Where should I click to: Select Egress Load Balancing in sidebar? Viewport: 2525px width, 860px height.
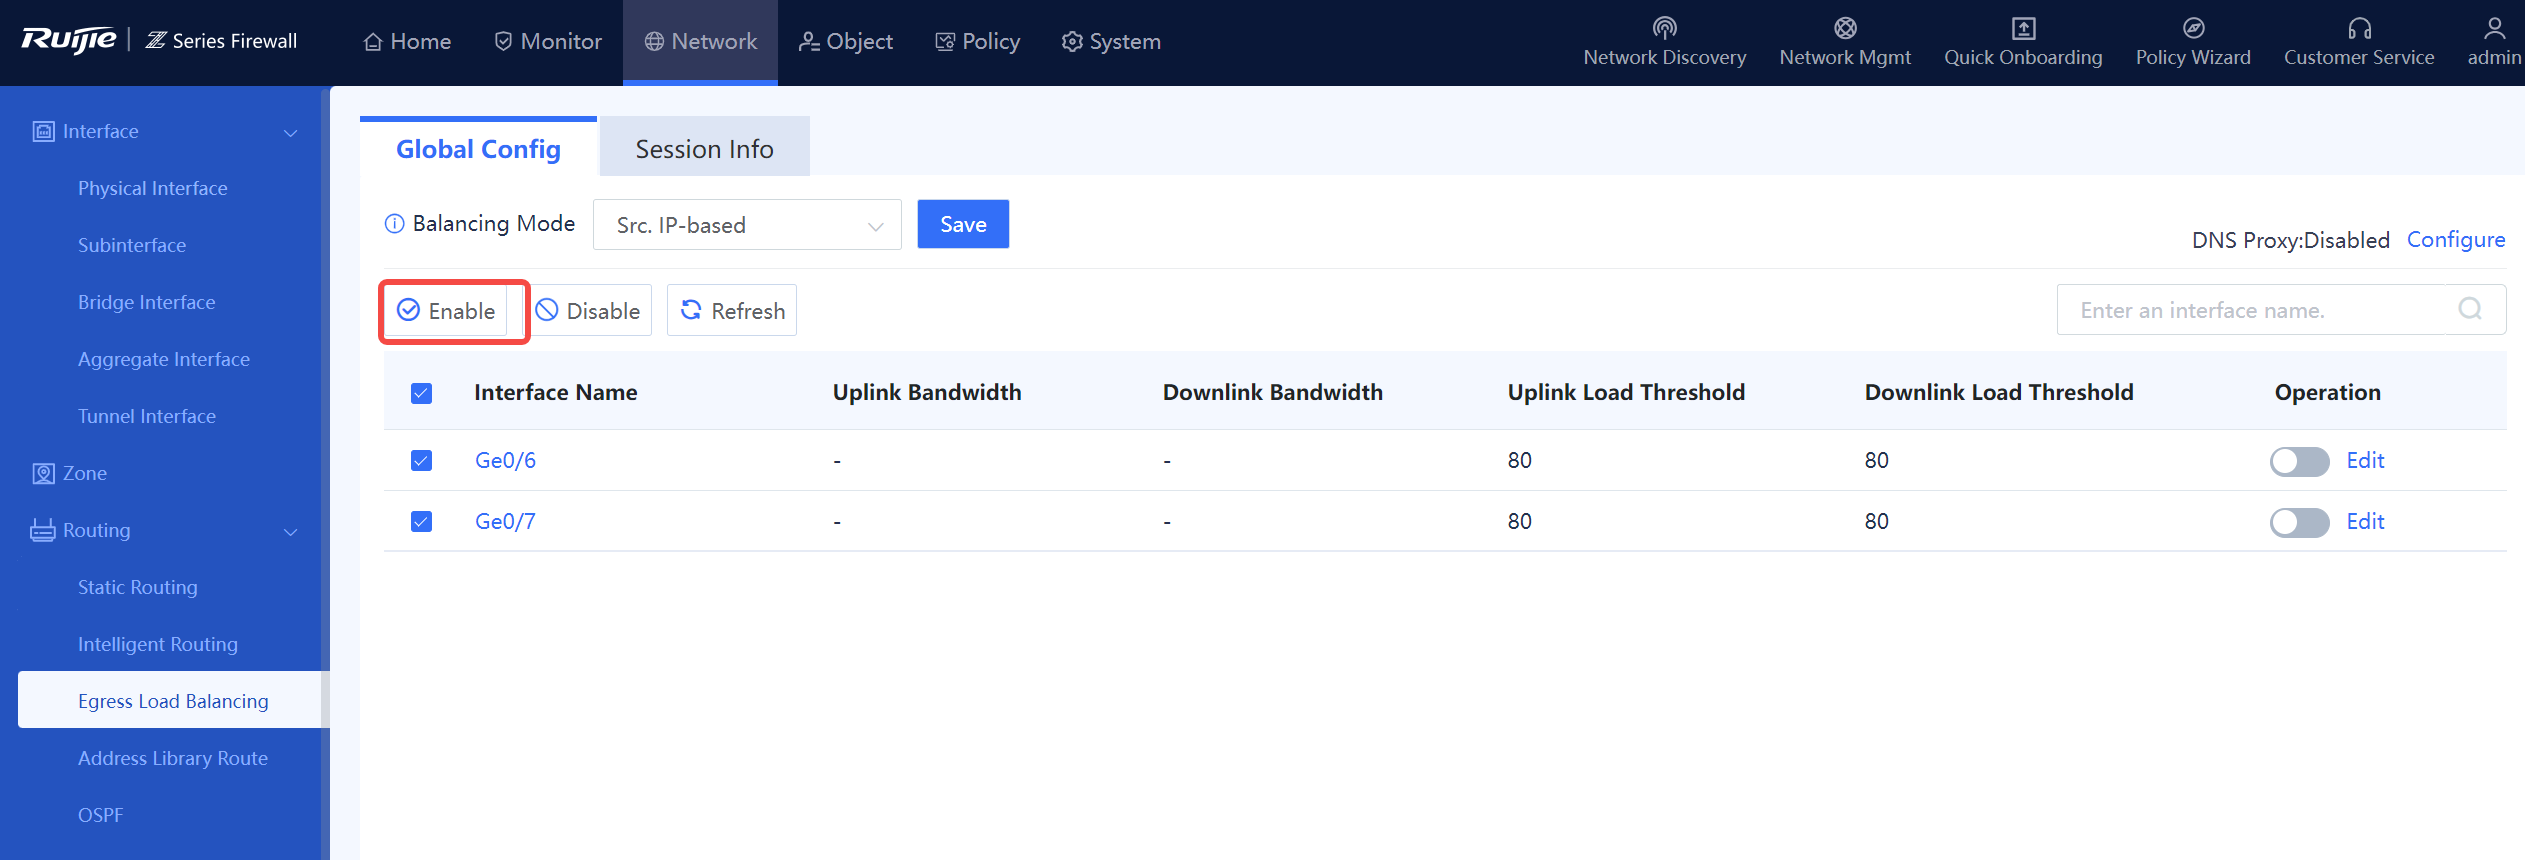pyautogui.click(x=173, y=700)
